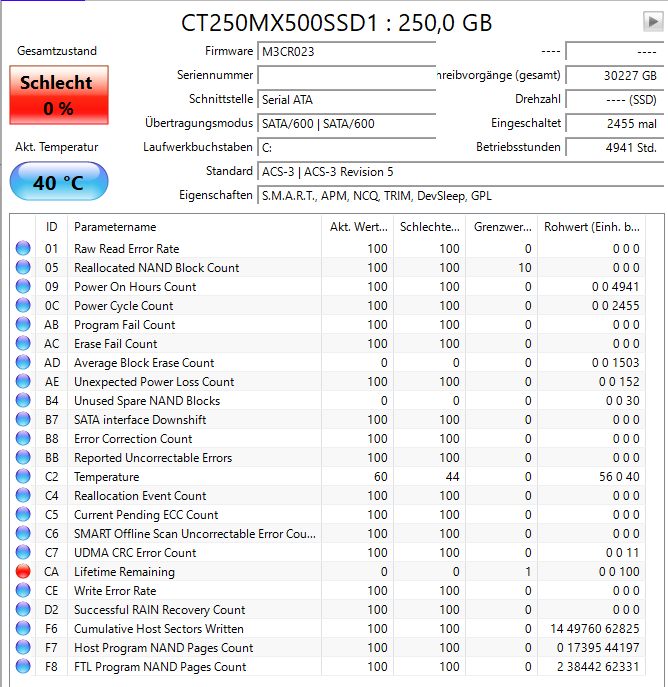
Task: Click the Akt. Wert column header
Action: pyautogui.click(x=357, y=227)
